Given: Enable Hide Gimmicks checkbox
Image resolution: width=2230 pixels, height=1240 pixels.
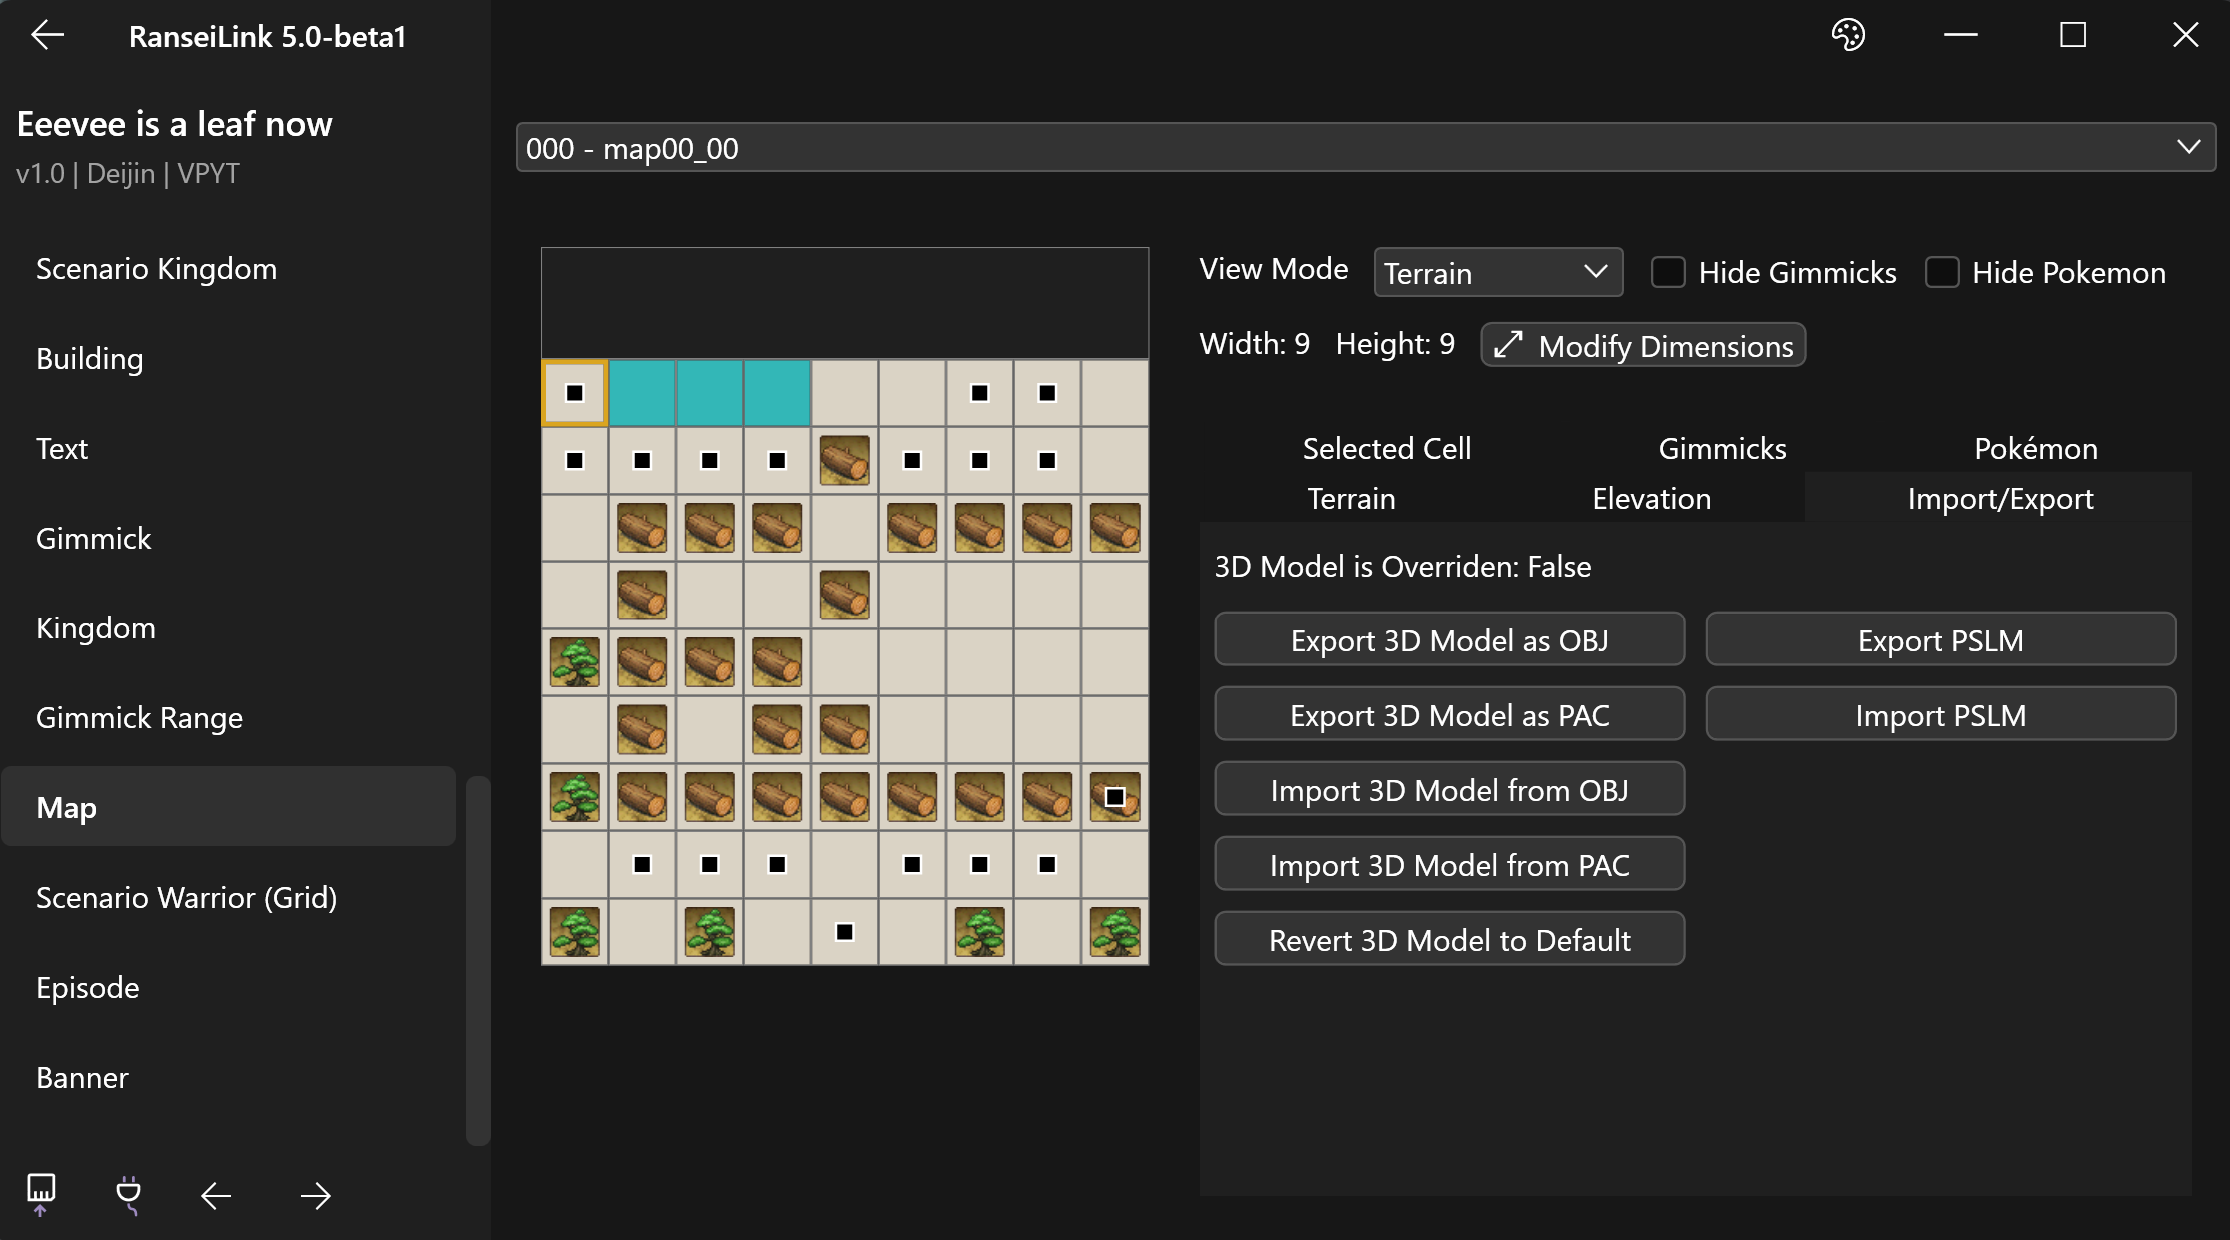Looking at the screenshot, I should 1668,272.
